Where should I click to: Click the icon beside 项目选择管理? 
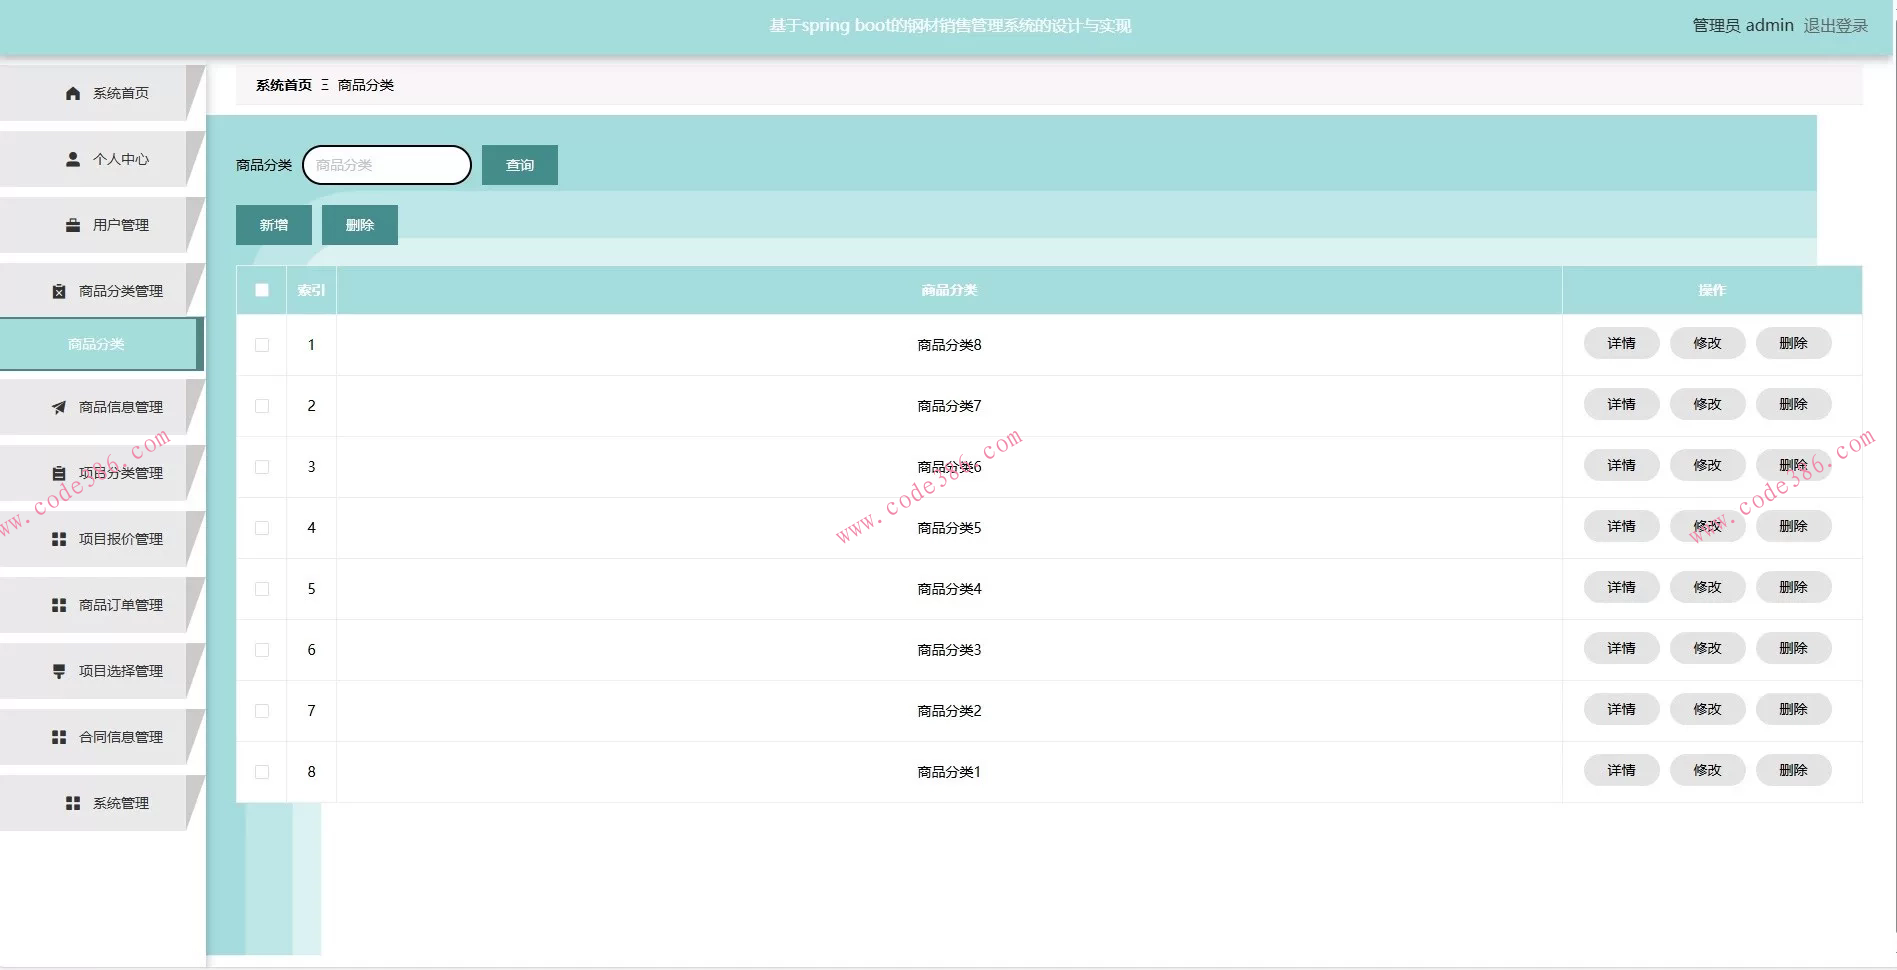(59, 671)
